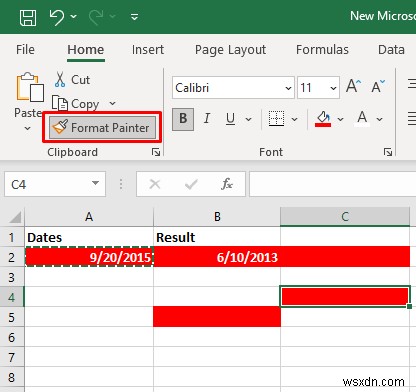Open Customize Quick Access Toolbar menu
This screenshot has width=416, height=392.
(x=134, y=17)
